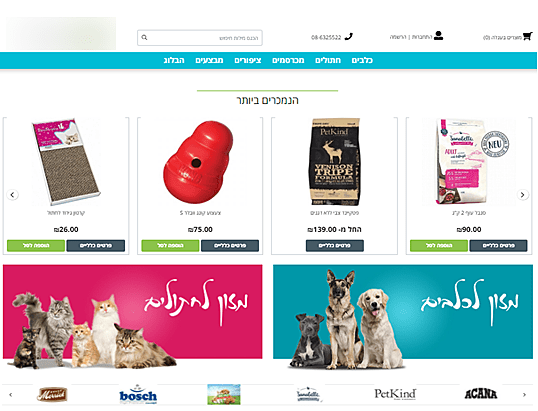Image resolution: width=538 pixels, height=411 pixels.
Task: Add the ₪26.00 cat scratcher to cart
Action: pyautogui.click(x=36, y=246)
